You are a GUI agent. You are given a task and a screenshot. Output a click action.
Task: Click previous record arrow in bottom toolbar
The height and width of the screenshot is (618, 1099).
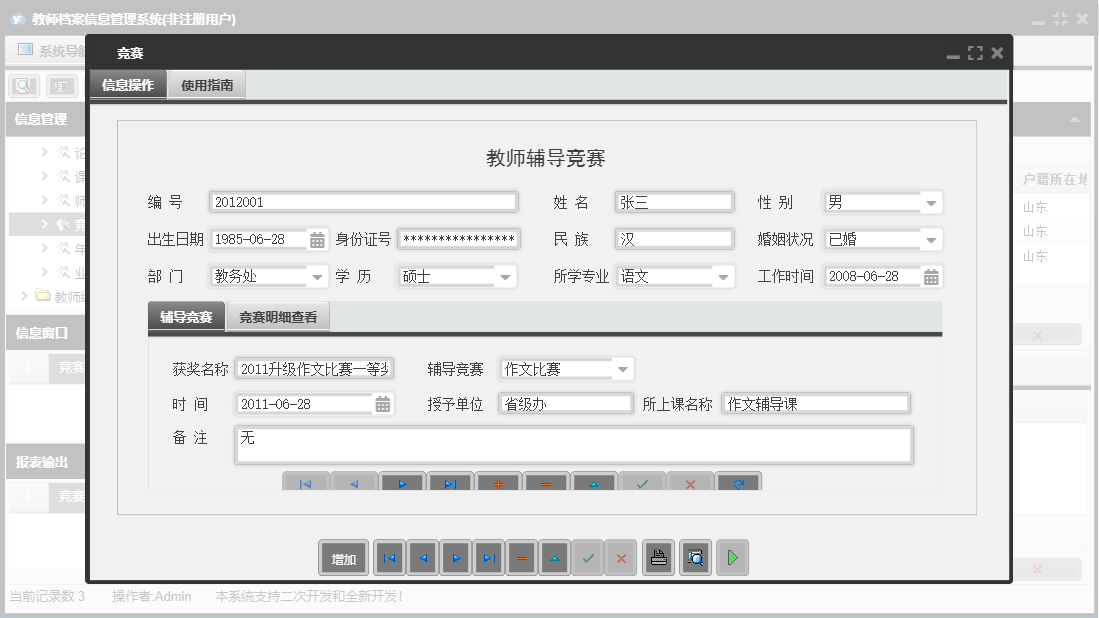(x=422, y=557)
